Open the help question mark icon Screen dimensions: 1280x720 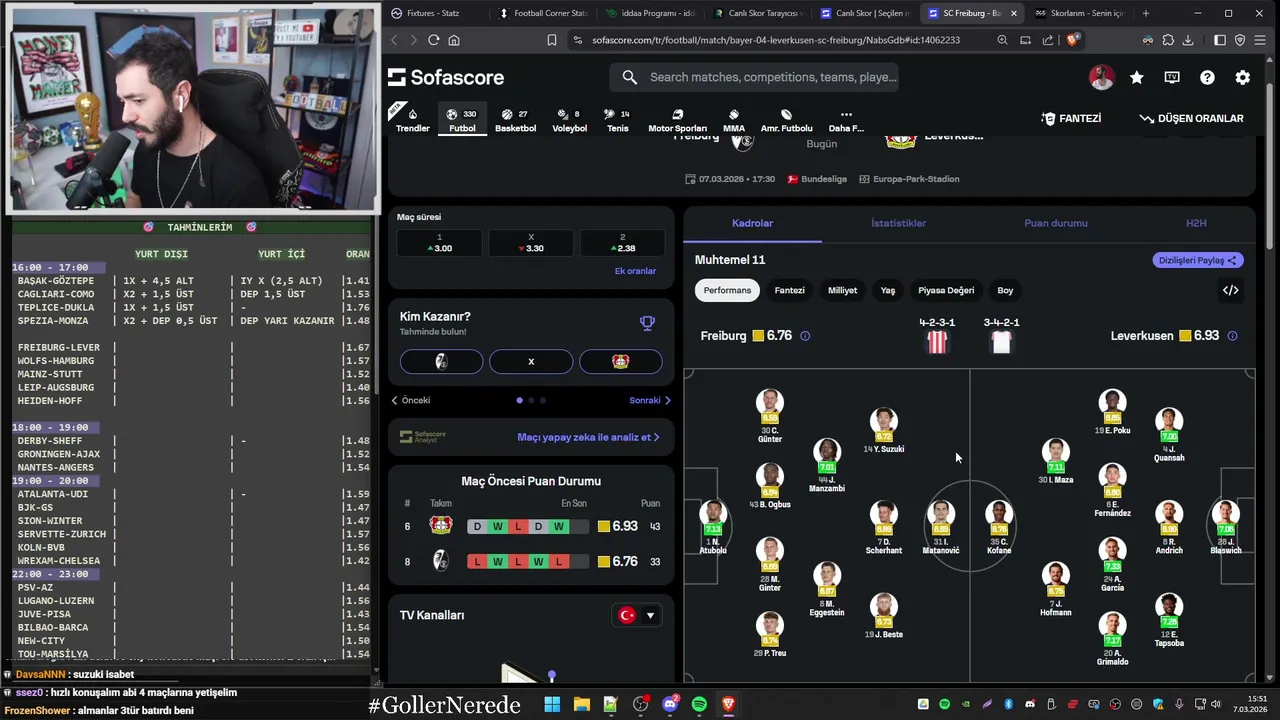(1207, 77)
